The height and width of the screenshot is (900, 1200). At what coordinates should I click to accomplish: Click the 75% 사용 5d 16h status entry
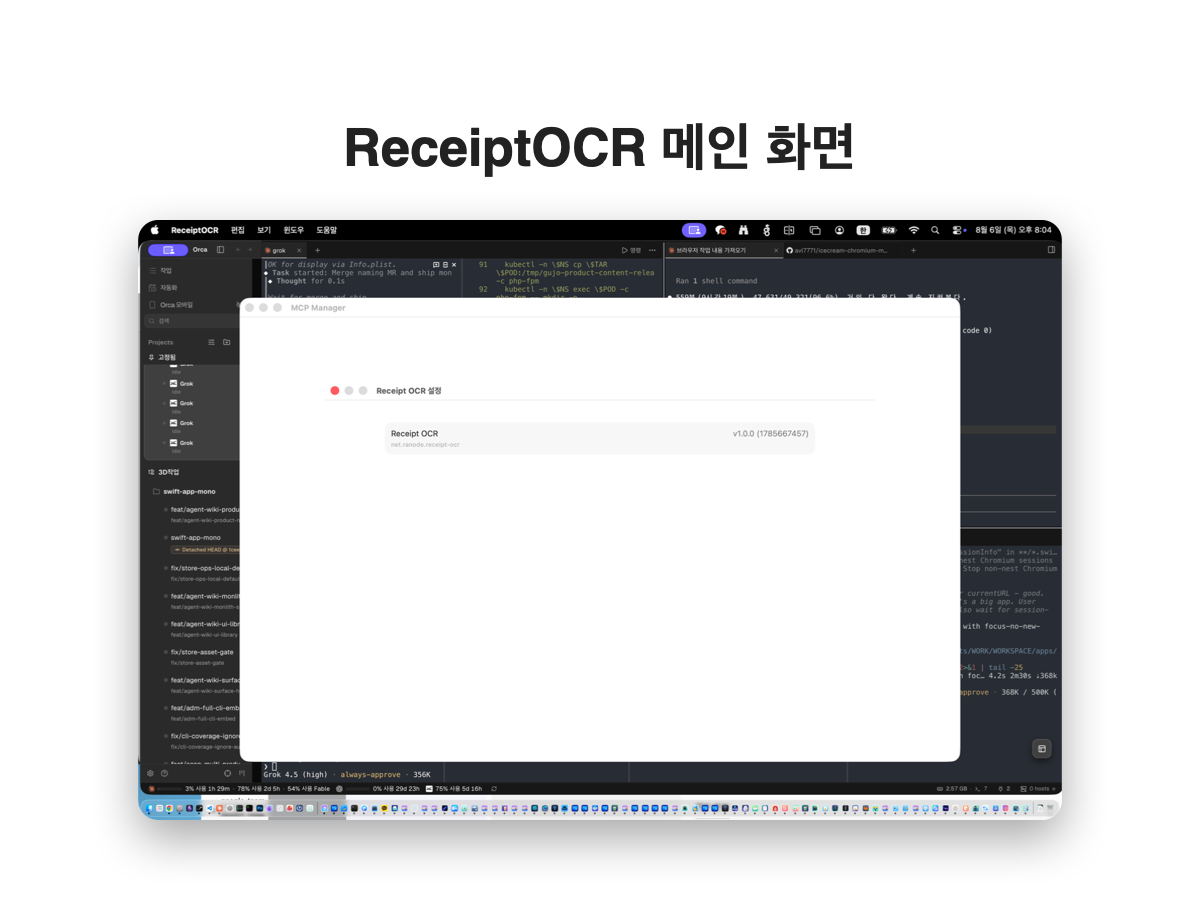point(453,788)
